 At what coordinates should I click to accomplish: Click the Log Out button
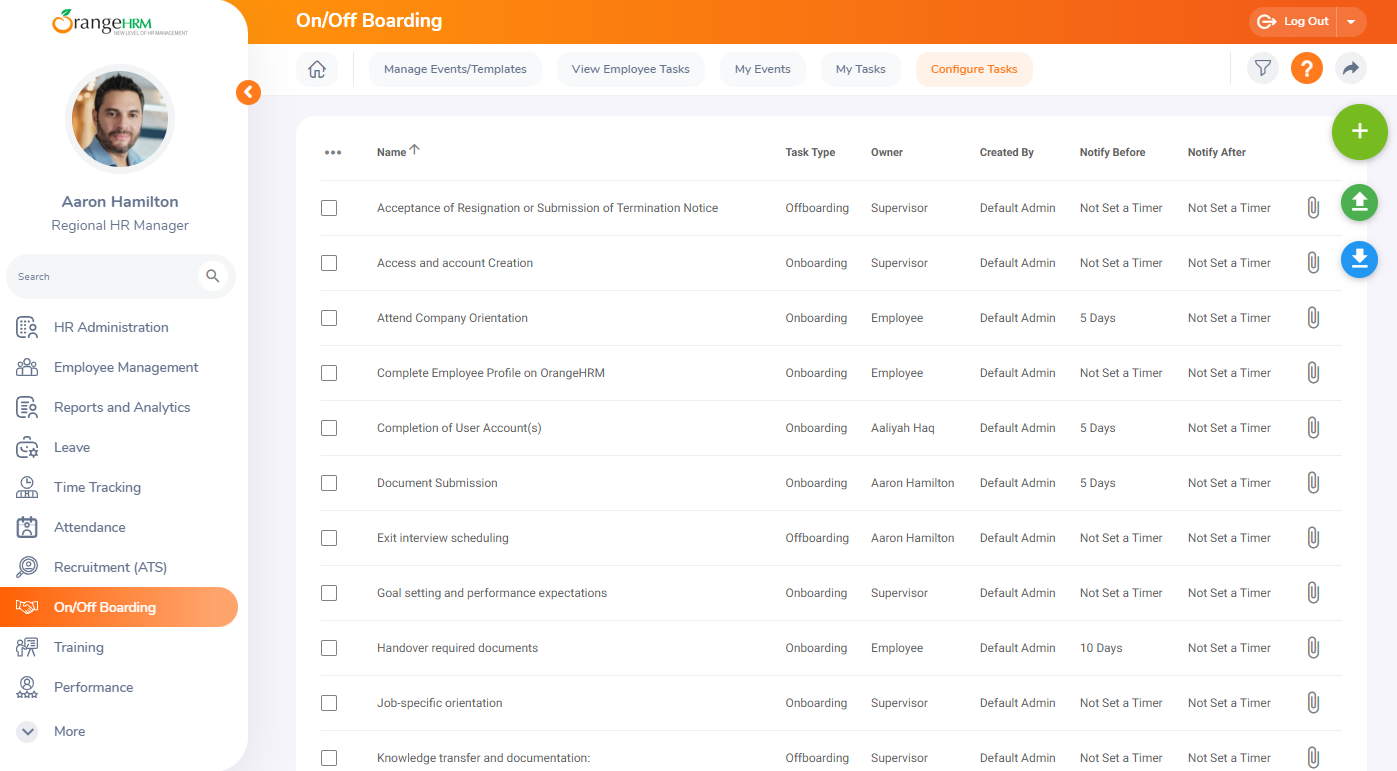pos(1294,22)
